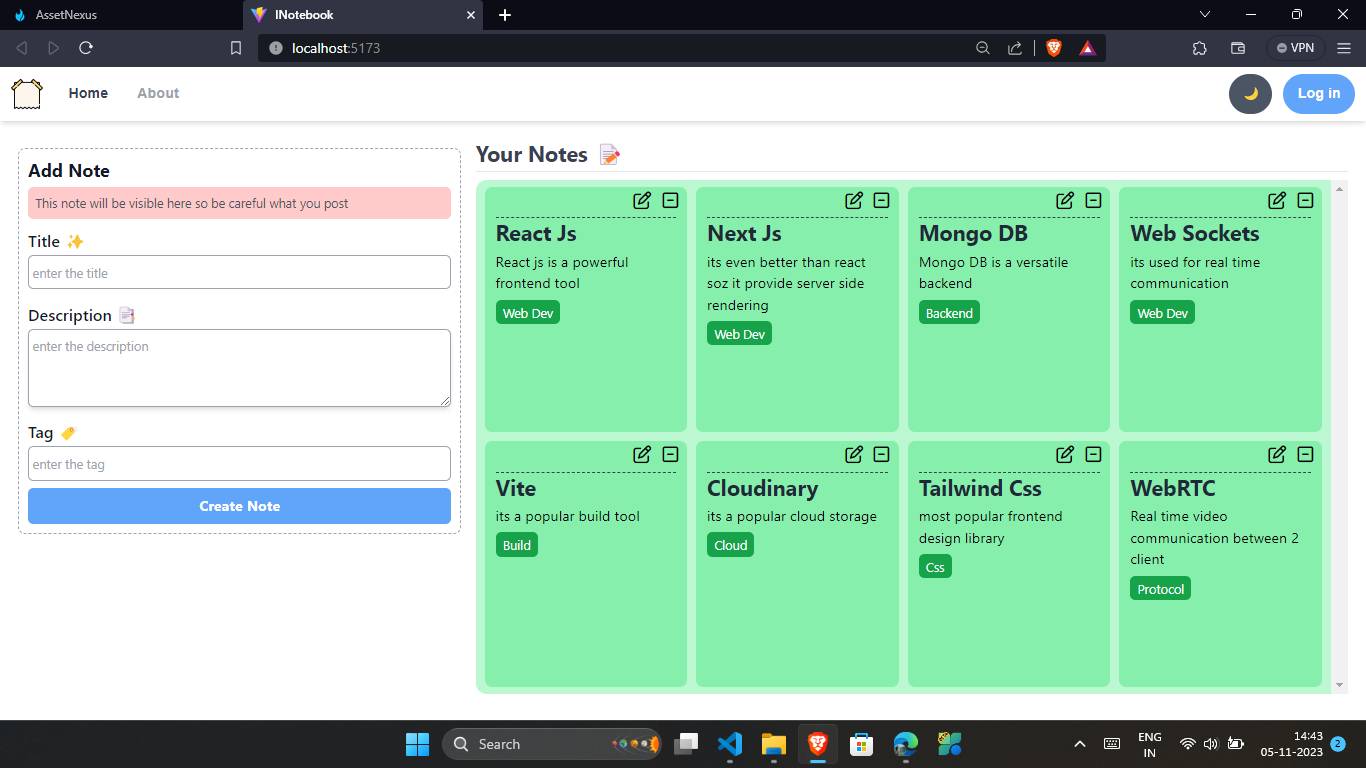
Task: Delete the Web Sockets note
Action: click(1305, 200)
